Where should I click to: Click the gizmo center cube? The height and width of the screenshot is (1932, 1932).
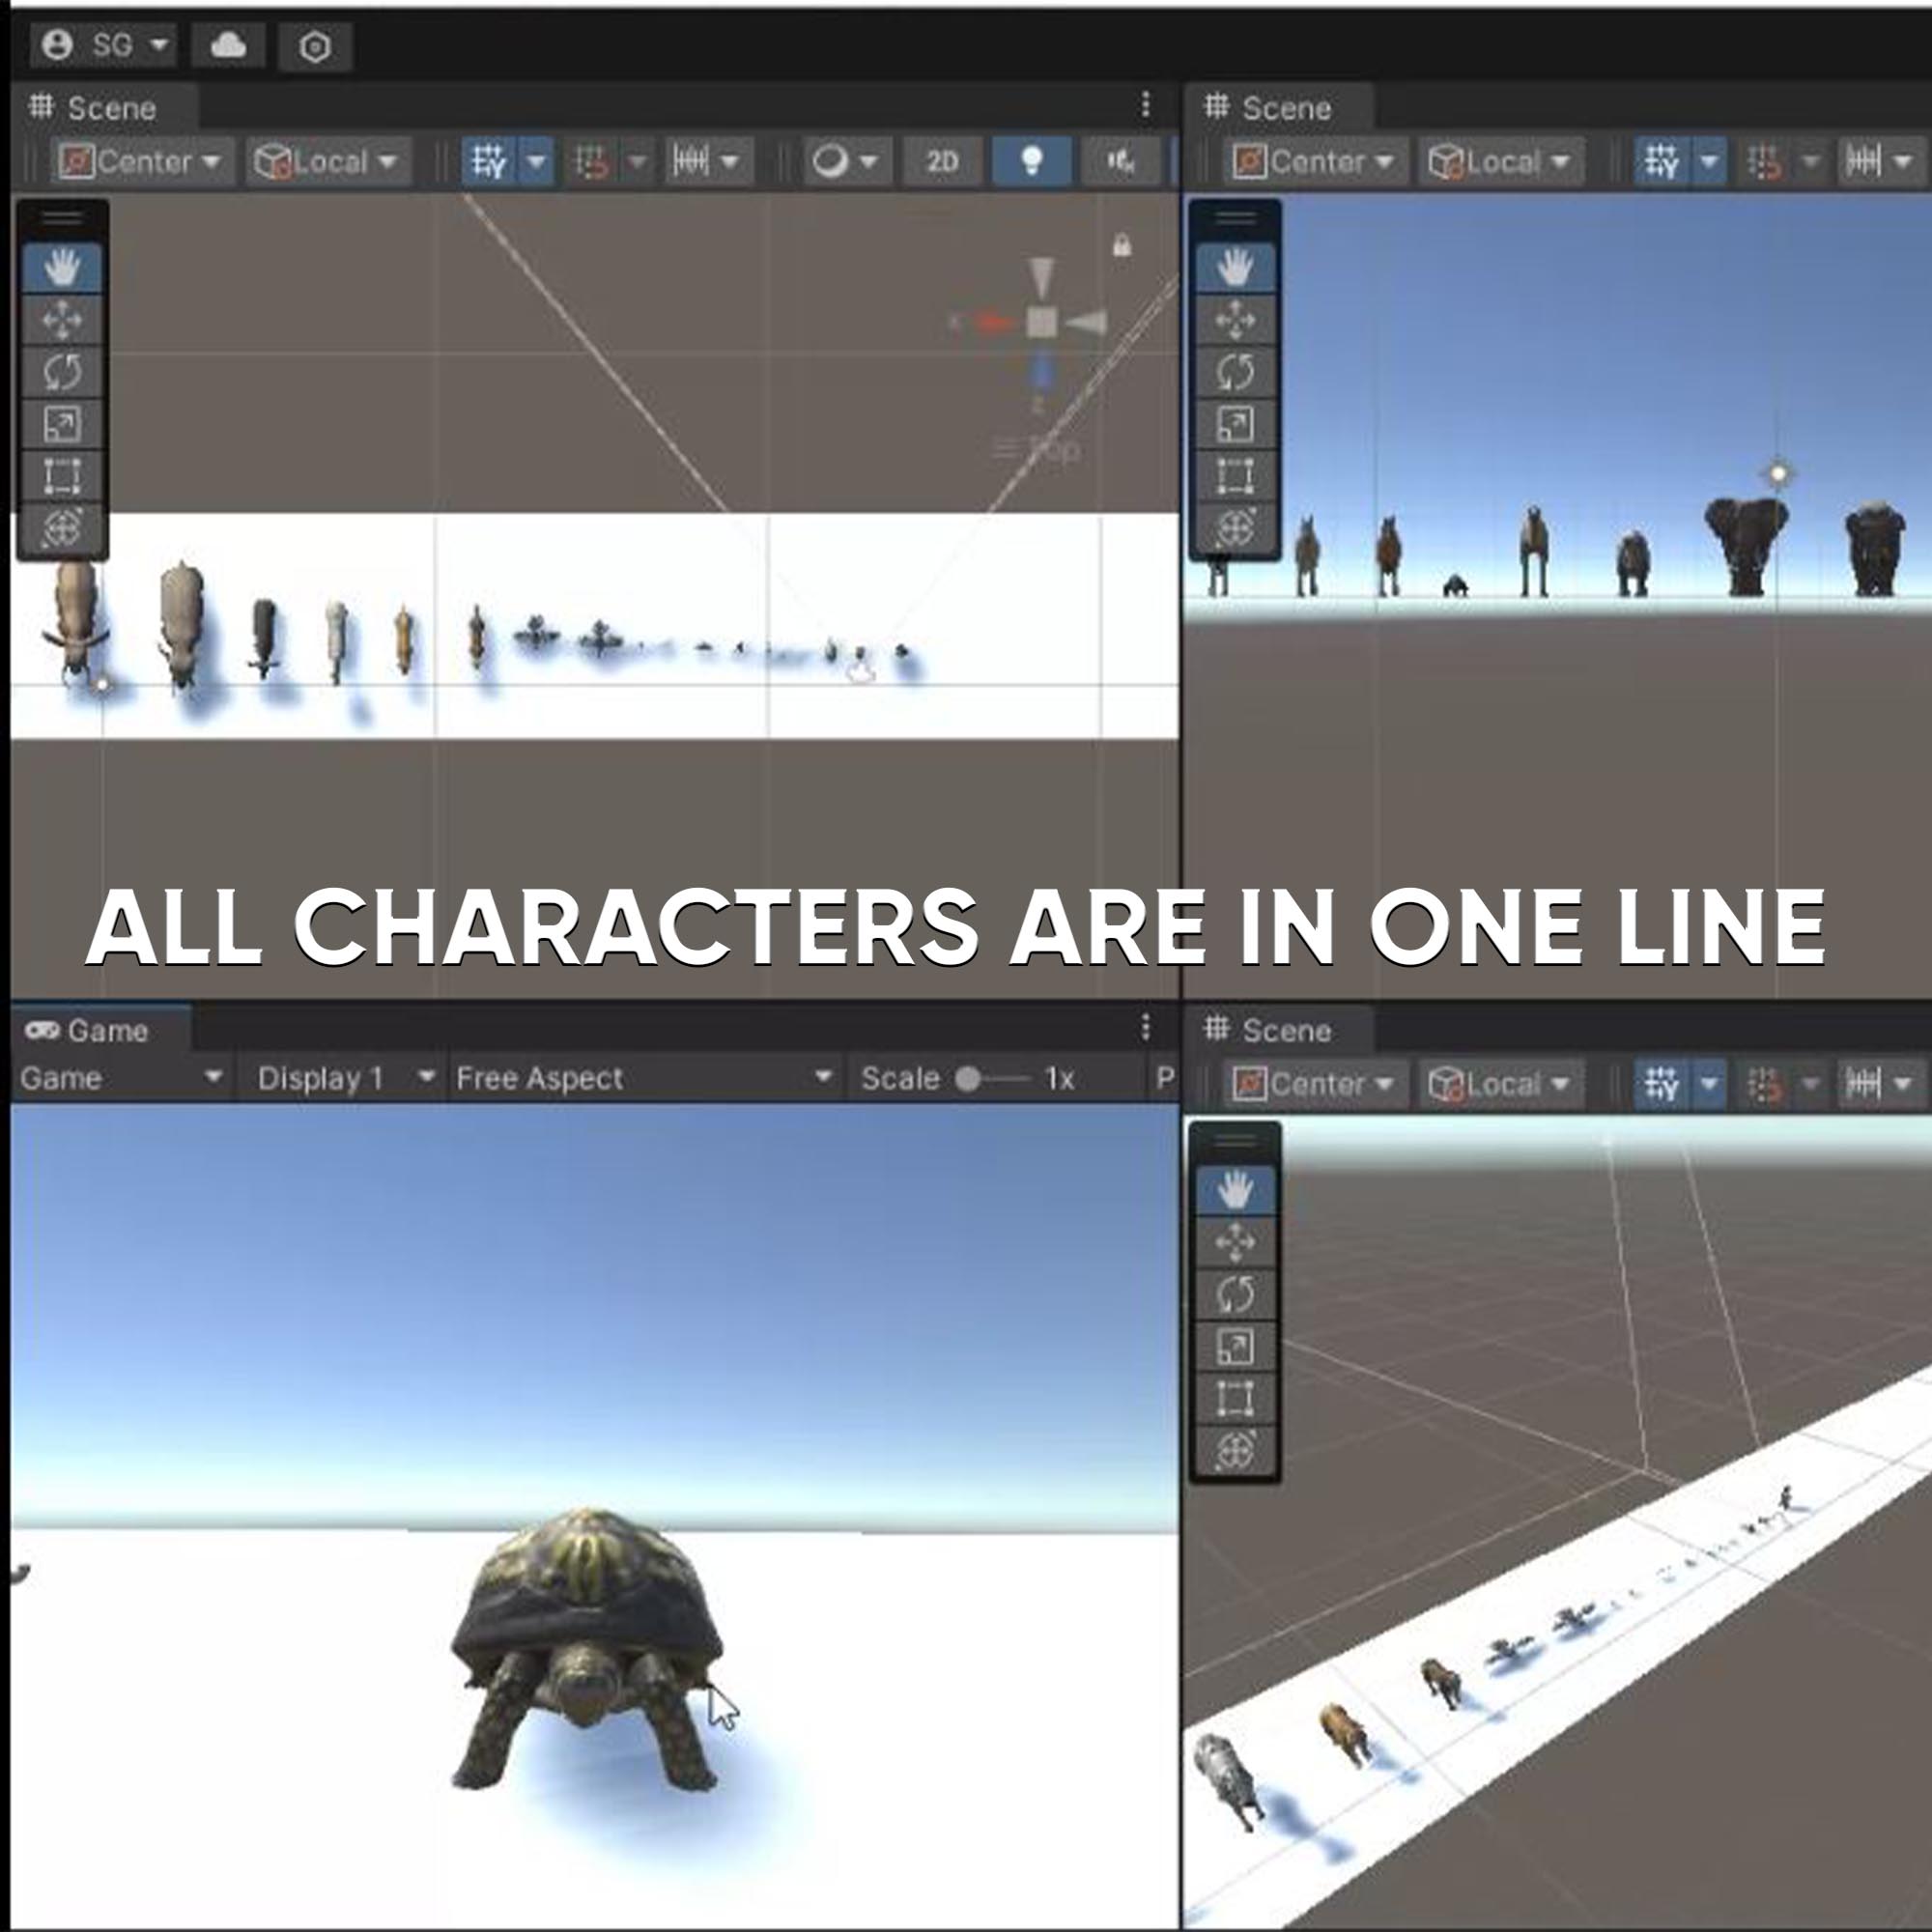click(x=1041, y=322)
